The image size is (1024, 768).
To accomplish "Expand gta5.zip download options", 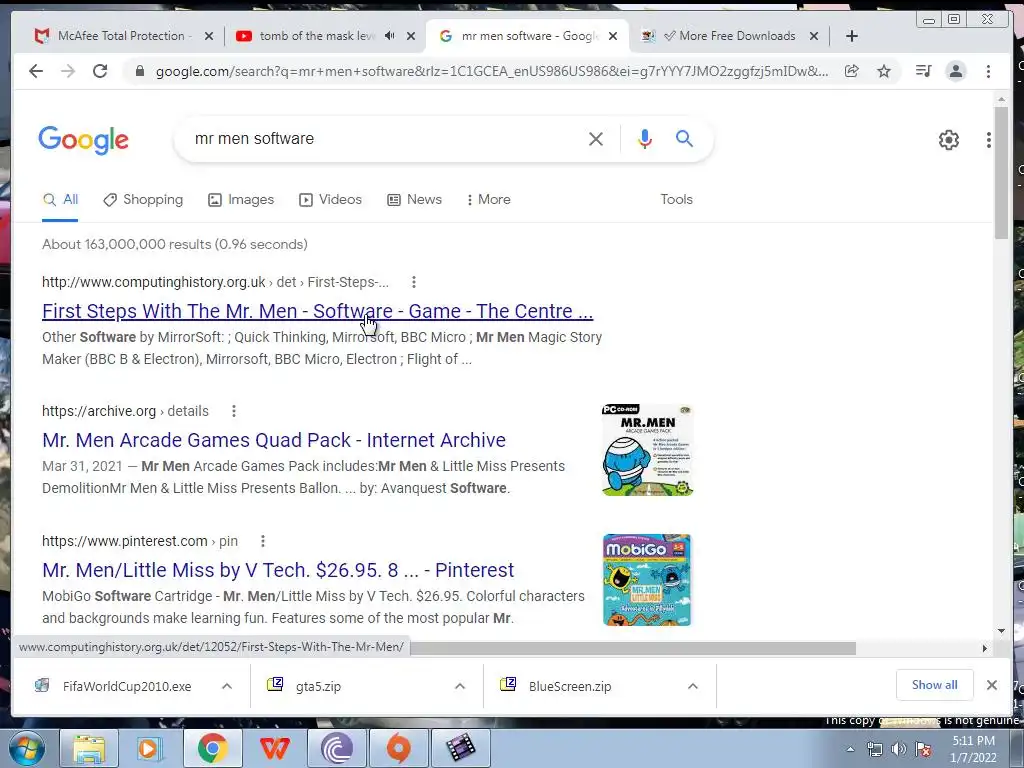I will point(460,686).
